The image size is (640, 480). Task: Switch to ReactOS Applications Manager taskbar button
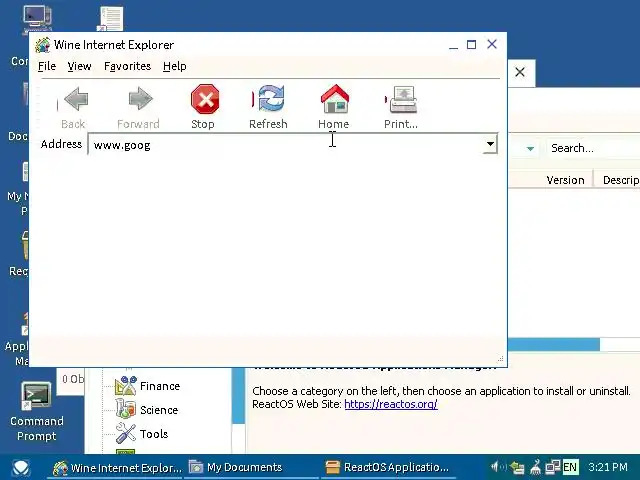(x=390, y=468)
